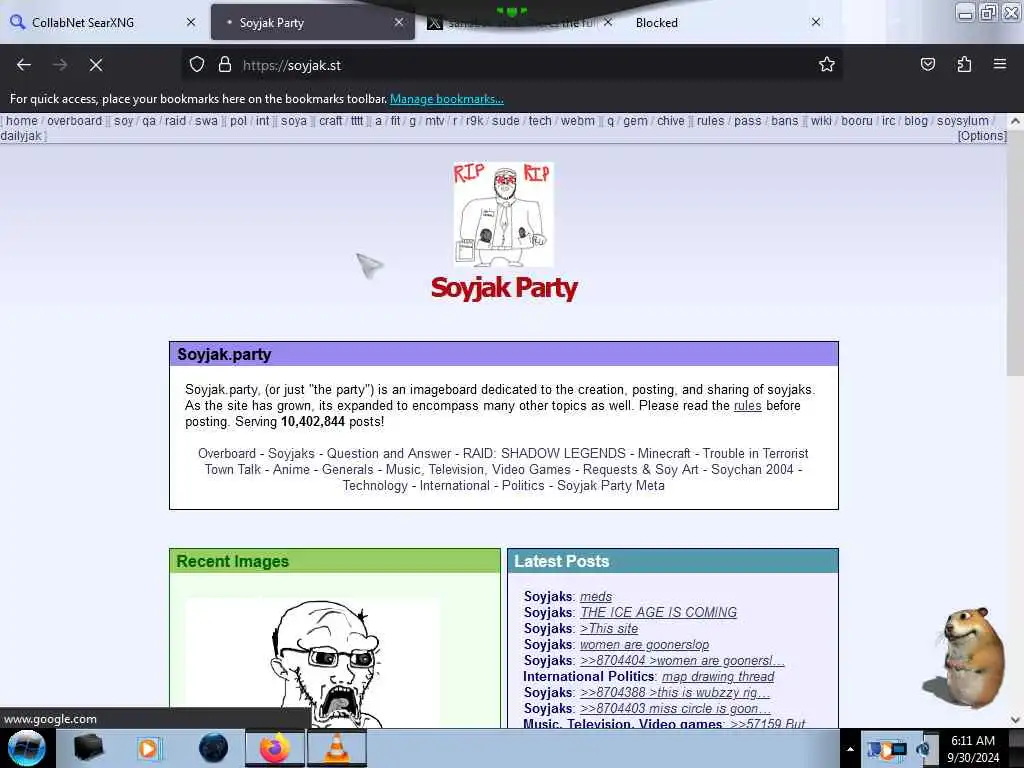This screenshot has width=1024, height=768.
Task: Open the Manage bookmarks link
Action: [447, 99]
